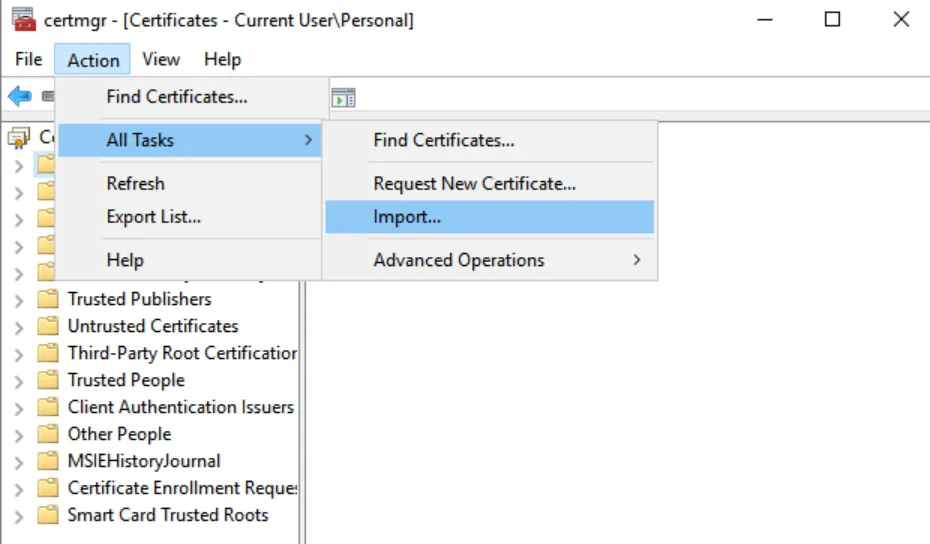Click the Trusted Publishers folder icon
Image resolution: width=930 pixels, height=544 pixels.
(48, 298)
